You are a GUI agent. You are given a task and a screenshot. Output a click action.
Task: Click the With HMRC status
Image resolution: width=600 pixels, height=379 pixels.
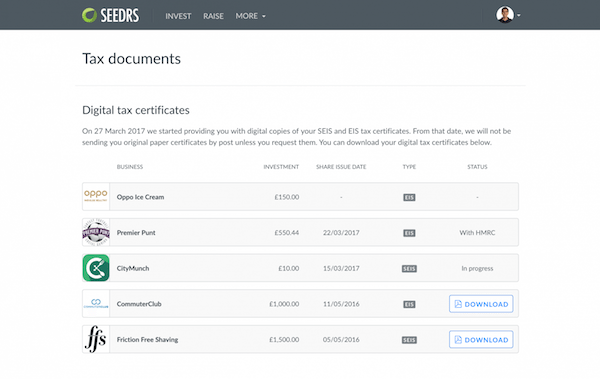tap(477, 233)
